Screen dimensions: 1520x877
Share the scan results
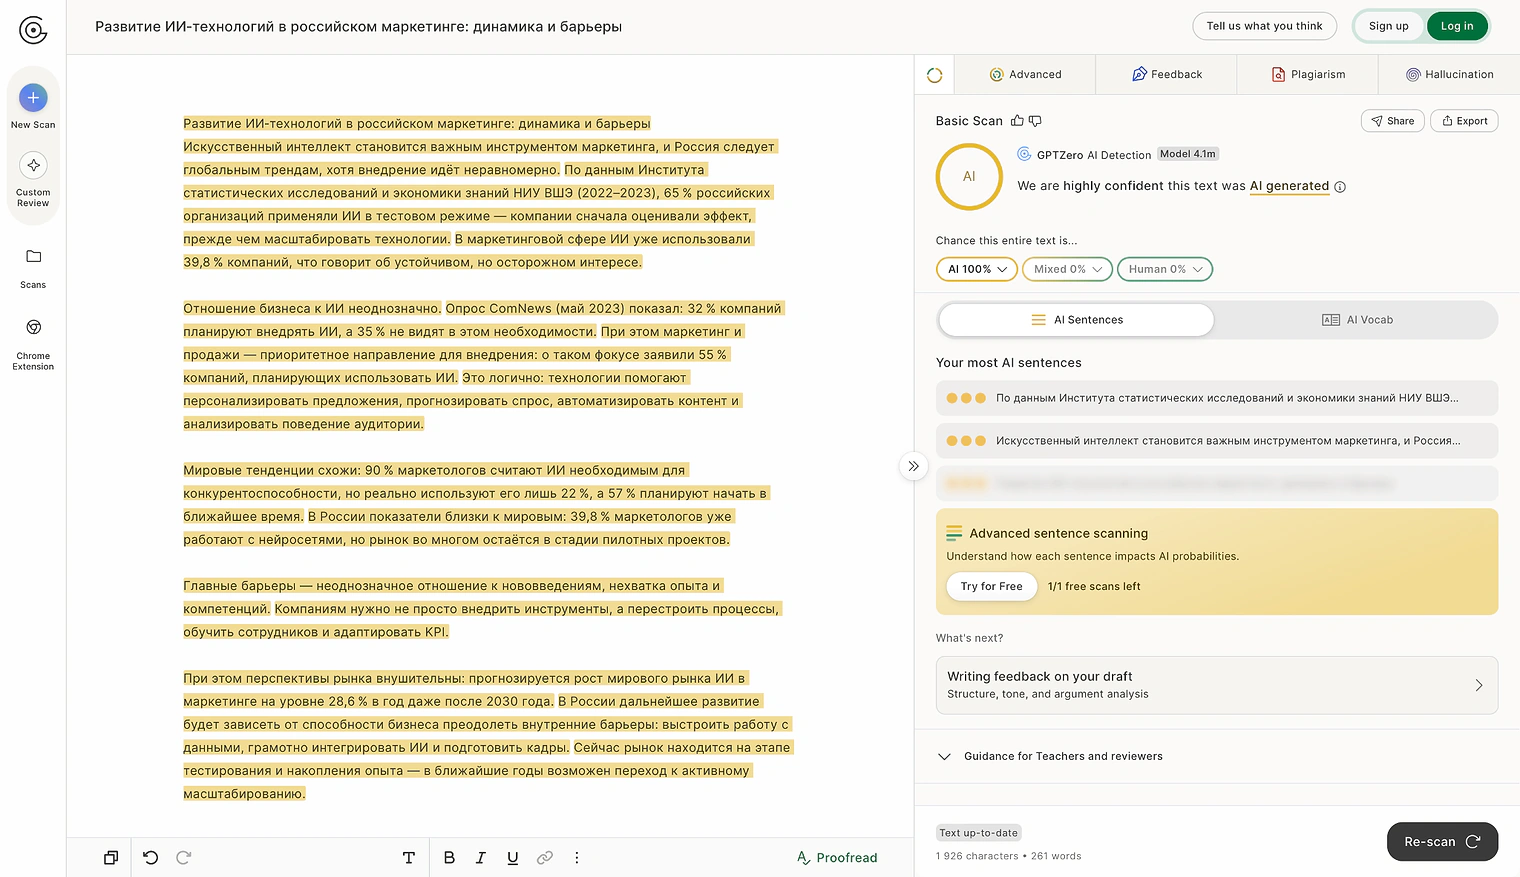click(1393, 121)
